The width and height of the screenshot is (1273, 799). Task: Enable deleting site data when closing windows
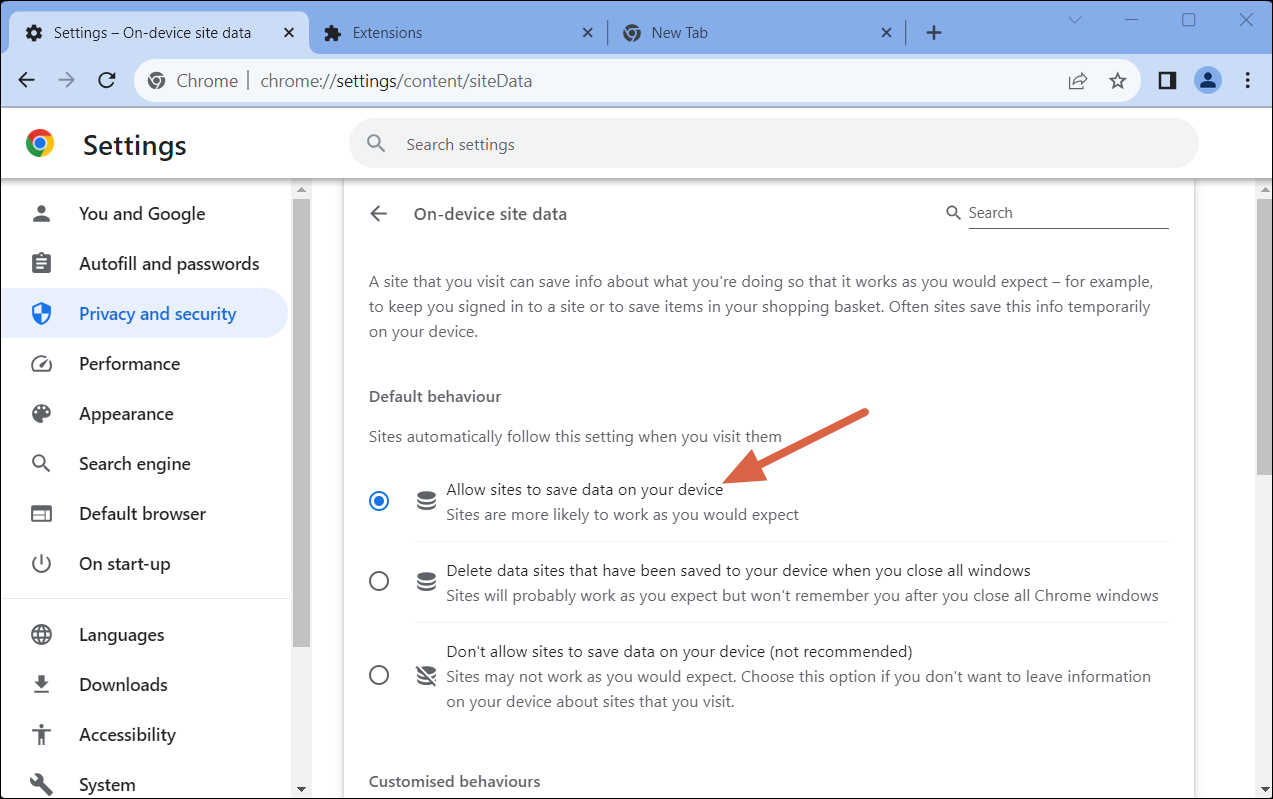pyautogui.click(x=378, y=580)
